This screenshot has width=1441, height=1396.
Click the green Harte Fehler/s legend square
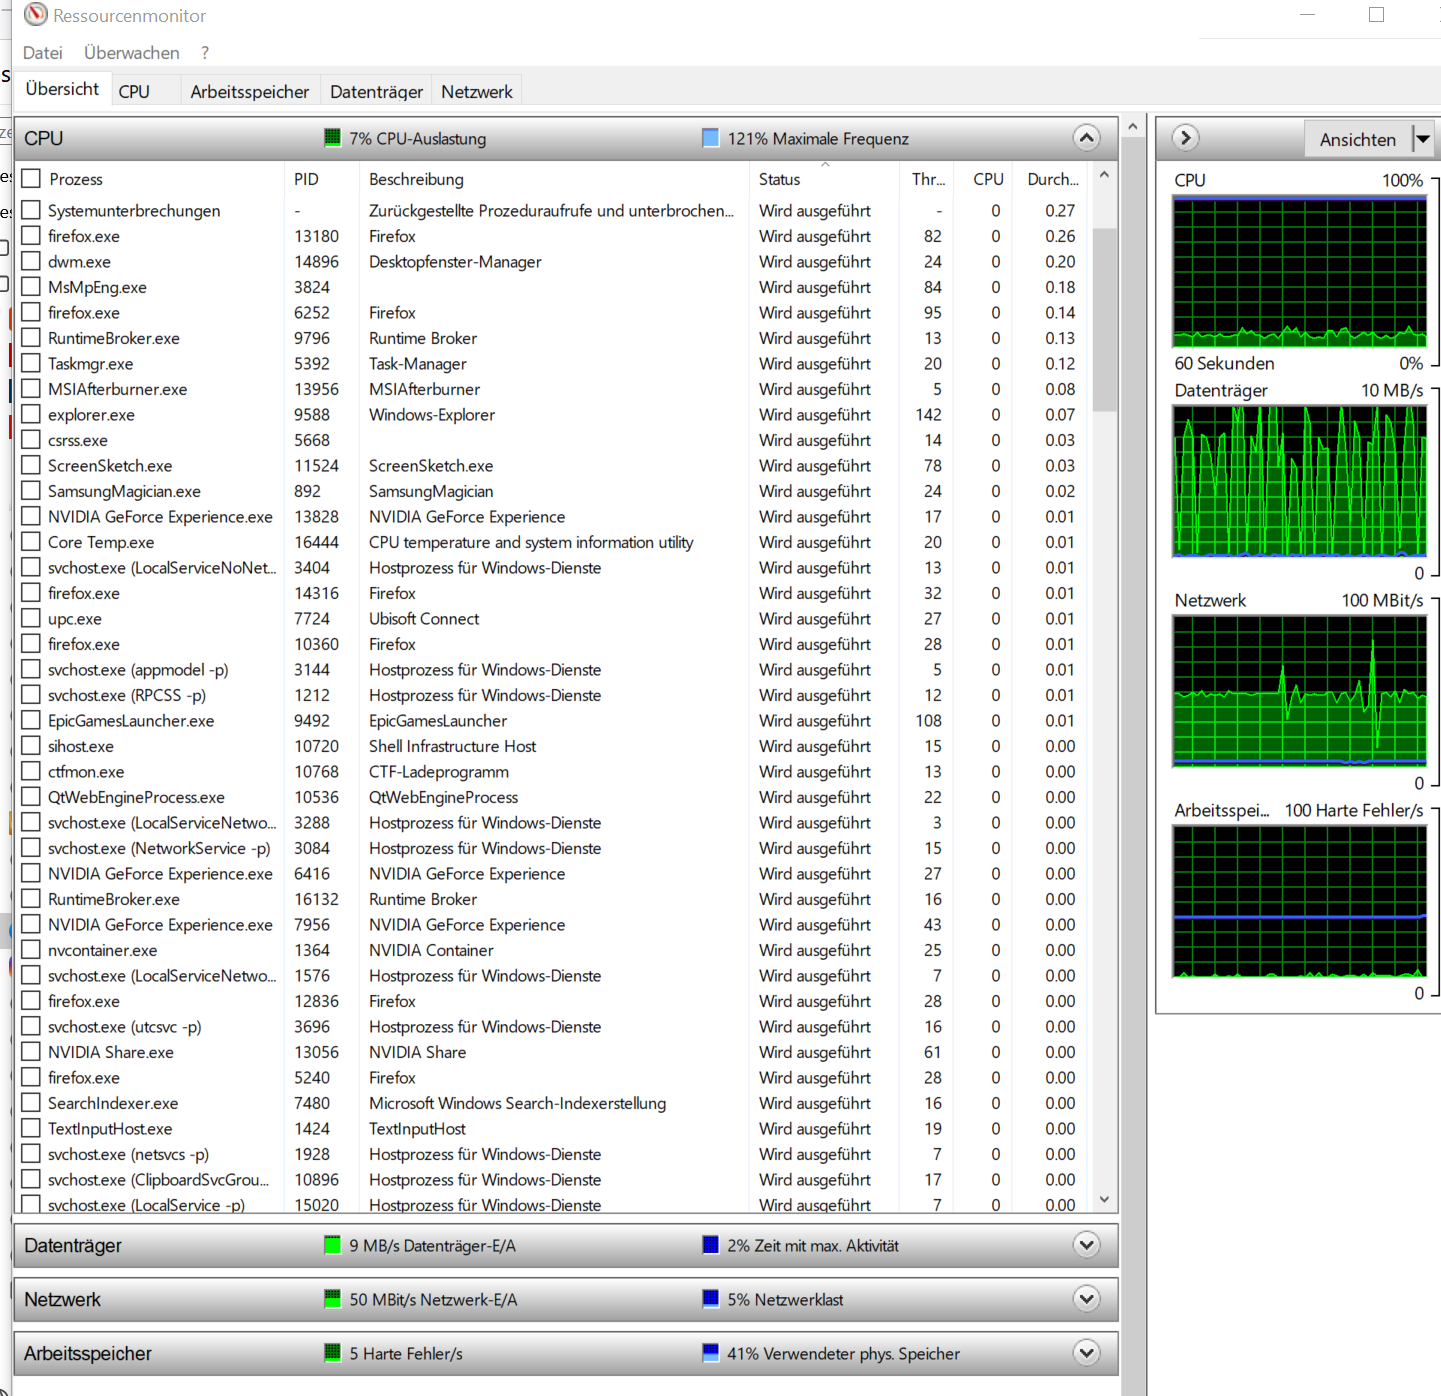(x=333, y=1353)
